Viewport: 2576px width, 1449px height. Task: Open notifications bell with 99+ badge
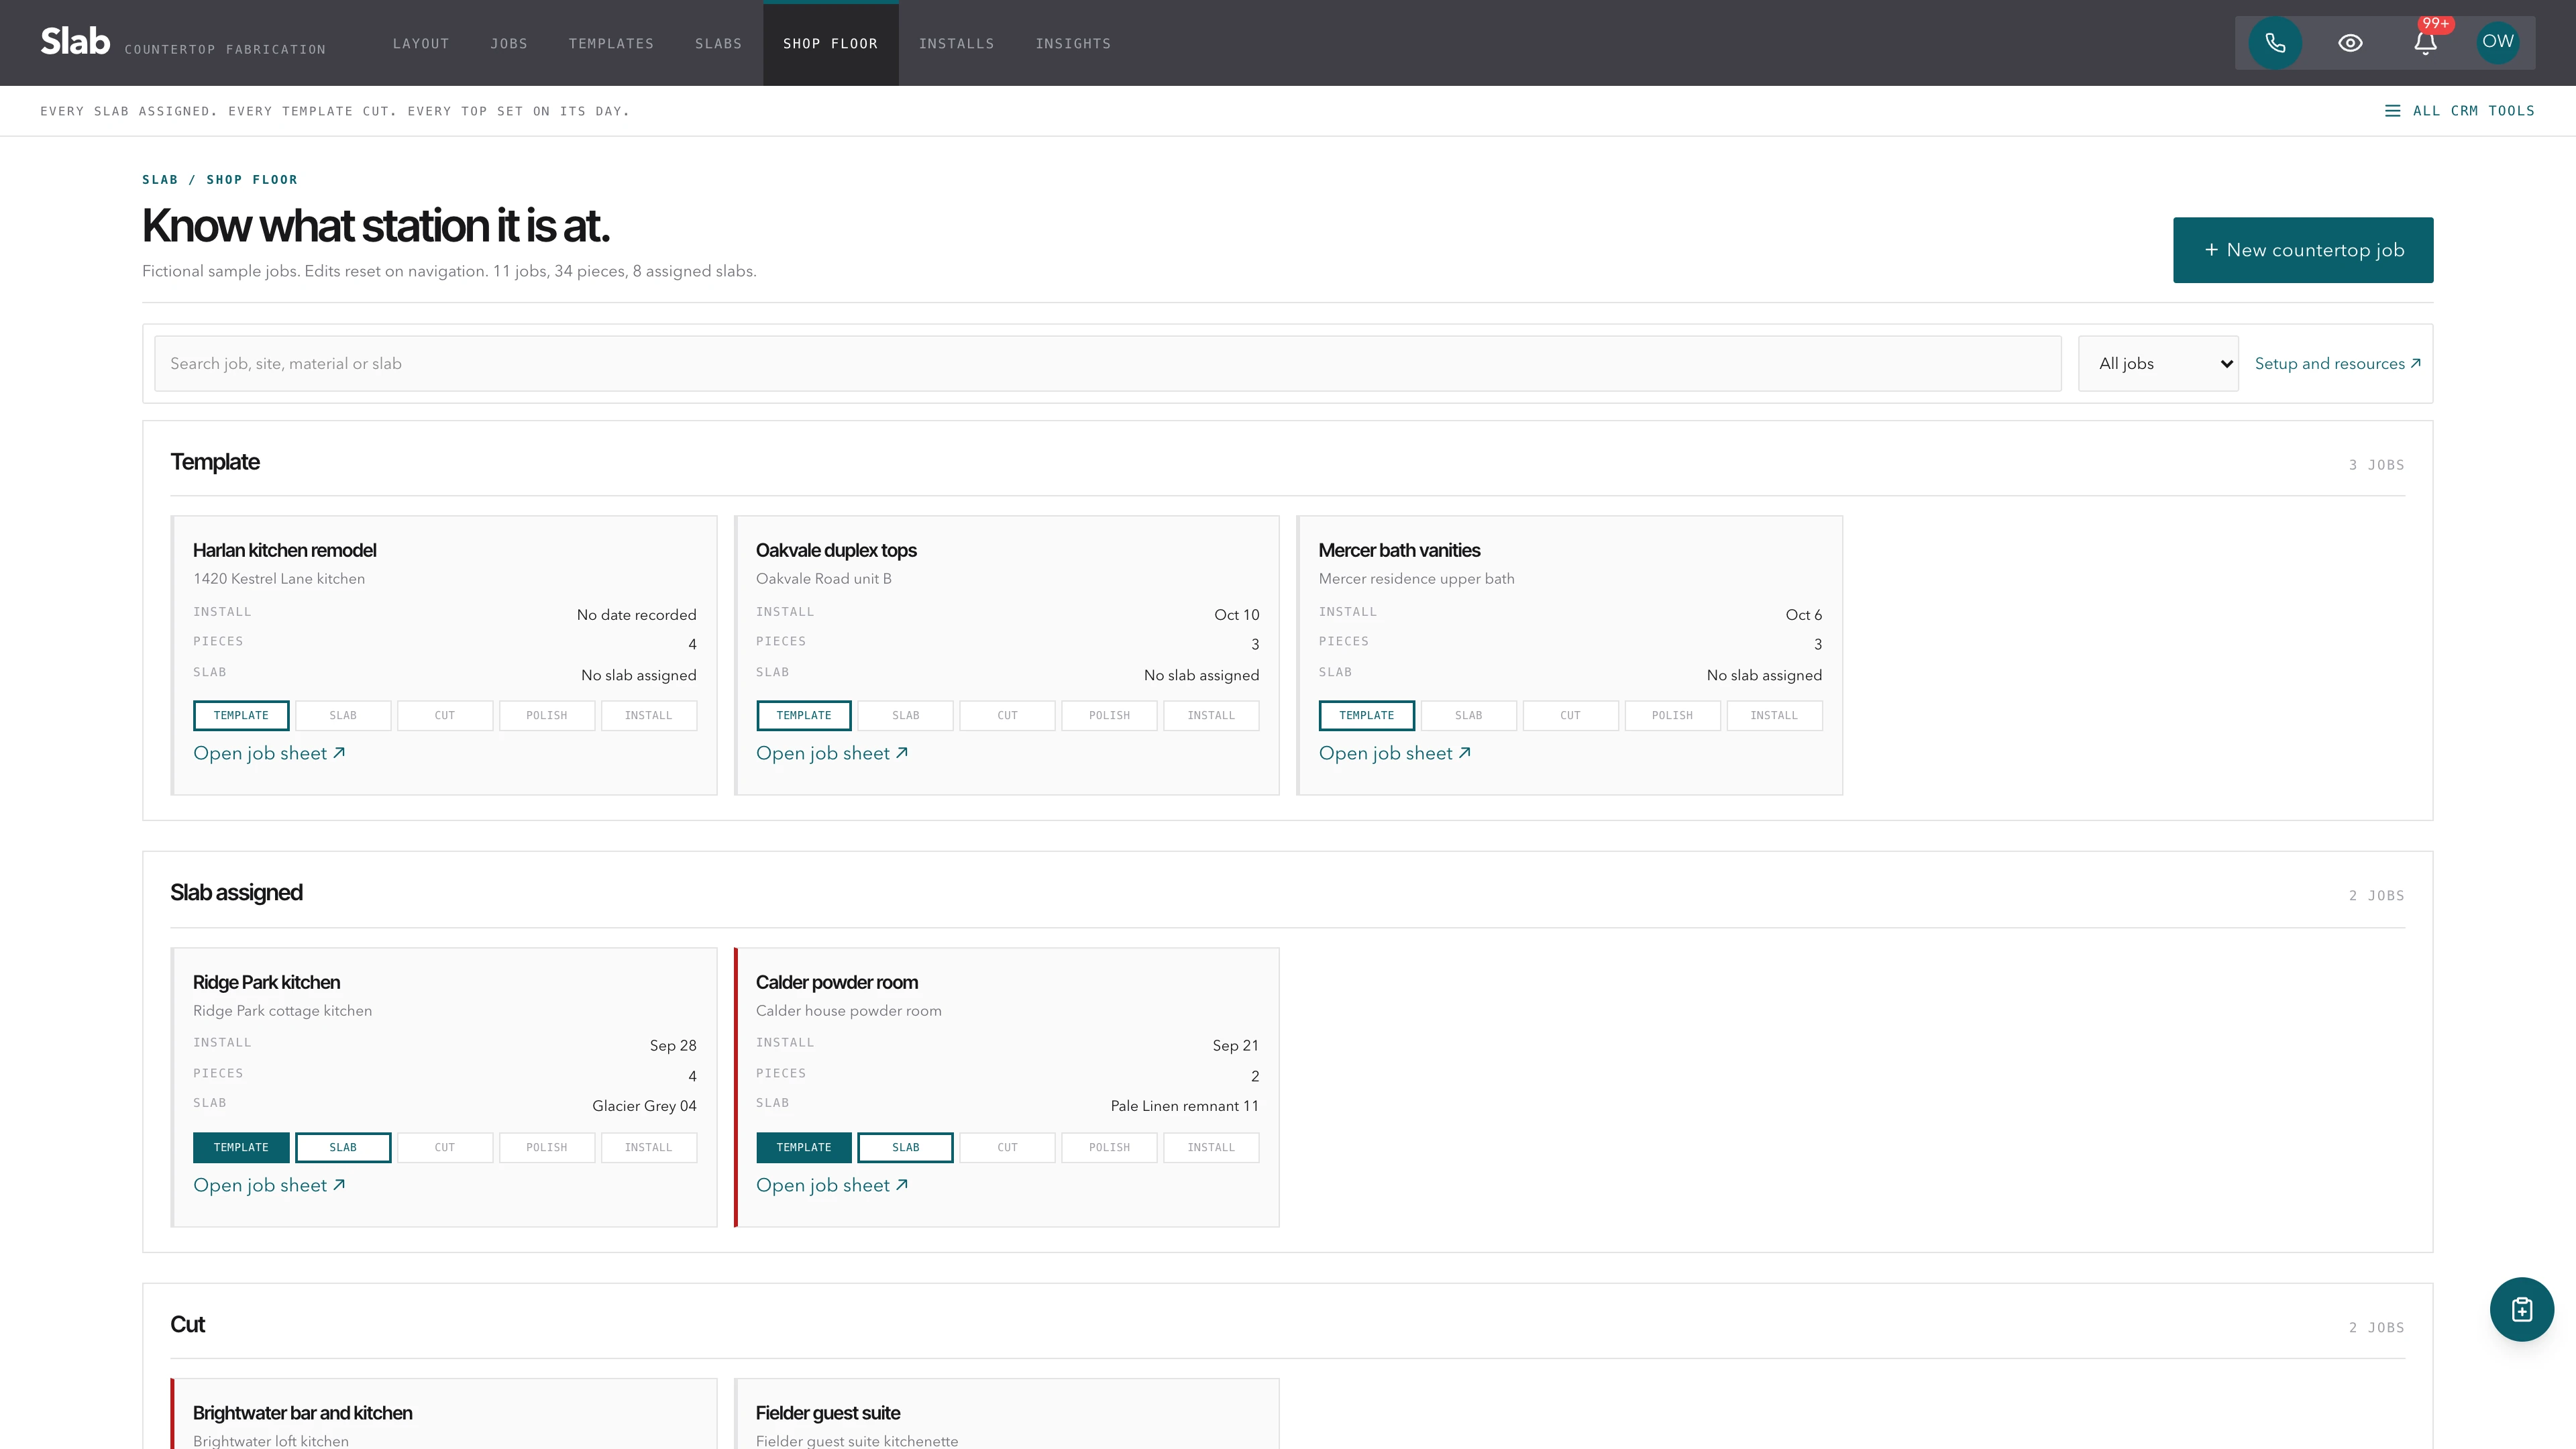pyautogui.click(x=2425, y=43)
